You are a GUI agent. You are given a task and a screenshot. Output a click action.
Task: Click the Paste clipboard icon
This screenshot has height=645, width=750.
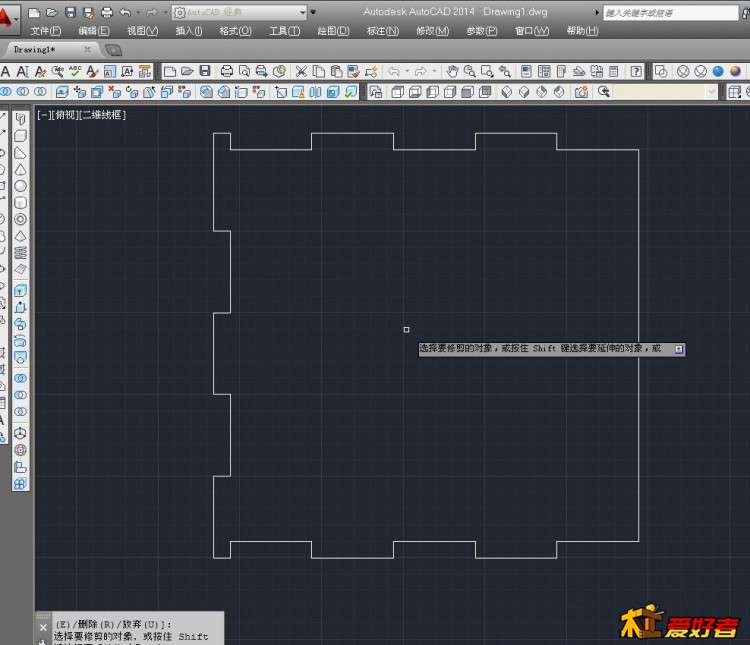coord(336,72)
